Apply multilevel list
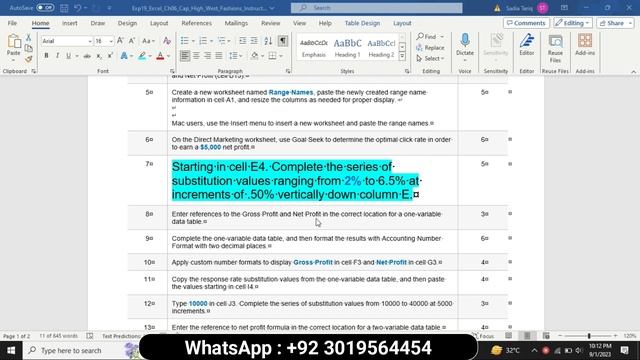Image resolution: width=640 pixels, height=360 pixels. coord(221,41)
